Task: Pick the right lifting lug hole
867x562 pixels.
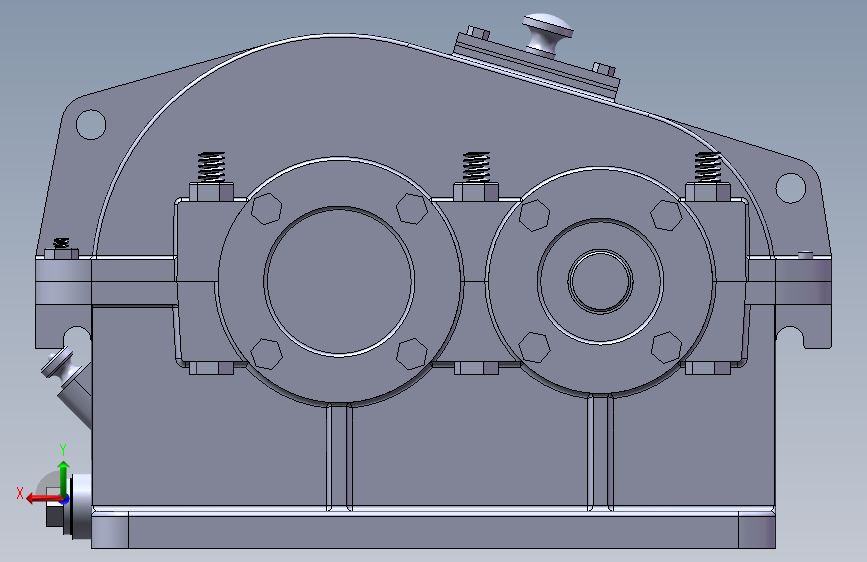Action: [791, 188]
